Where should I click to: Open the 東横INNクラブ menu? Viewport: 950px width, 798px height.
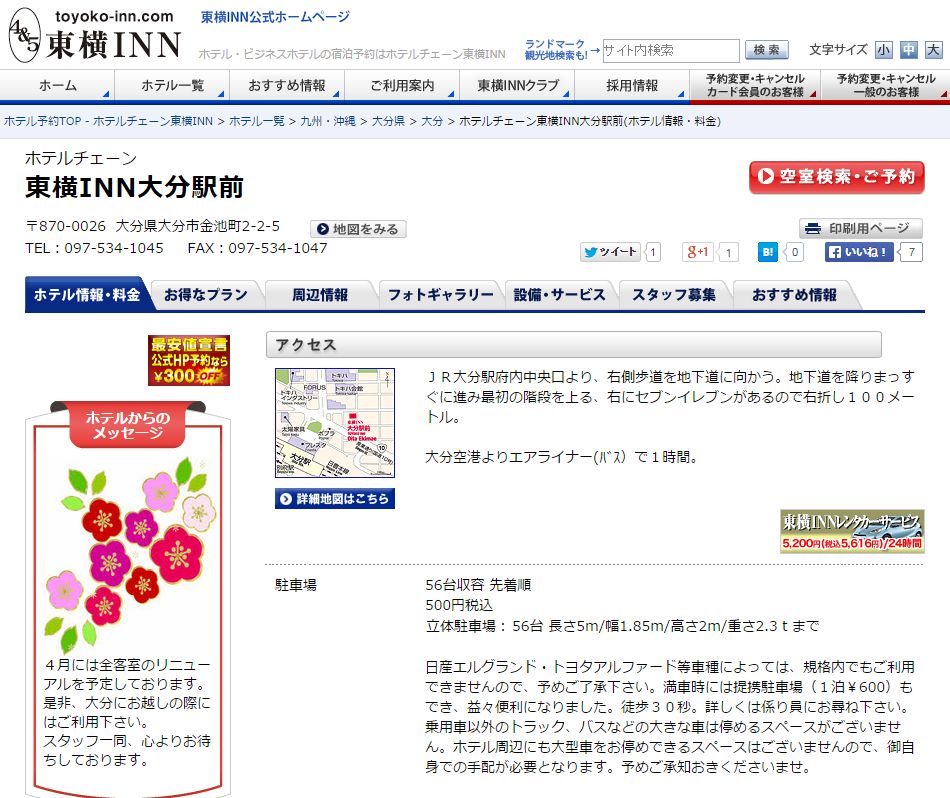[x=517, y=85]
